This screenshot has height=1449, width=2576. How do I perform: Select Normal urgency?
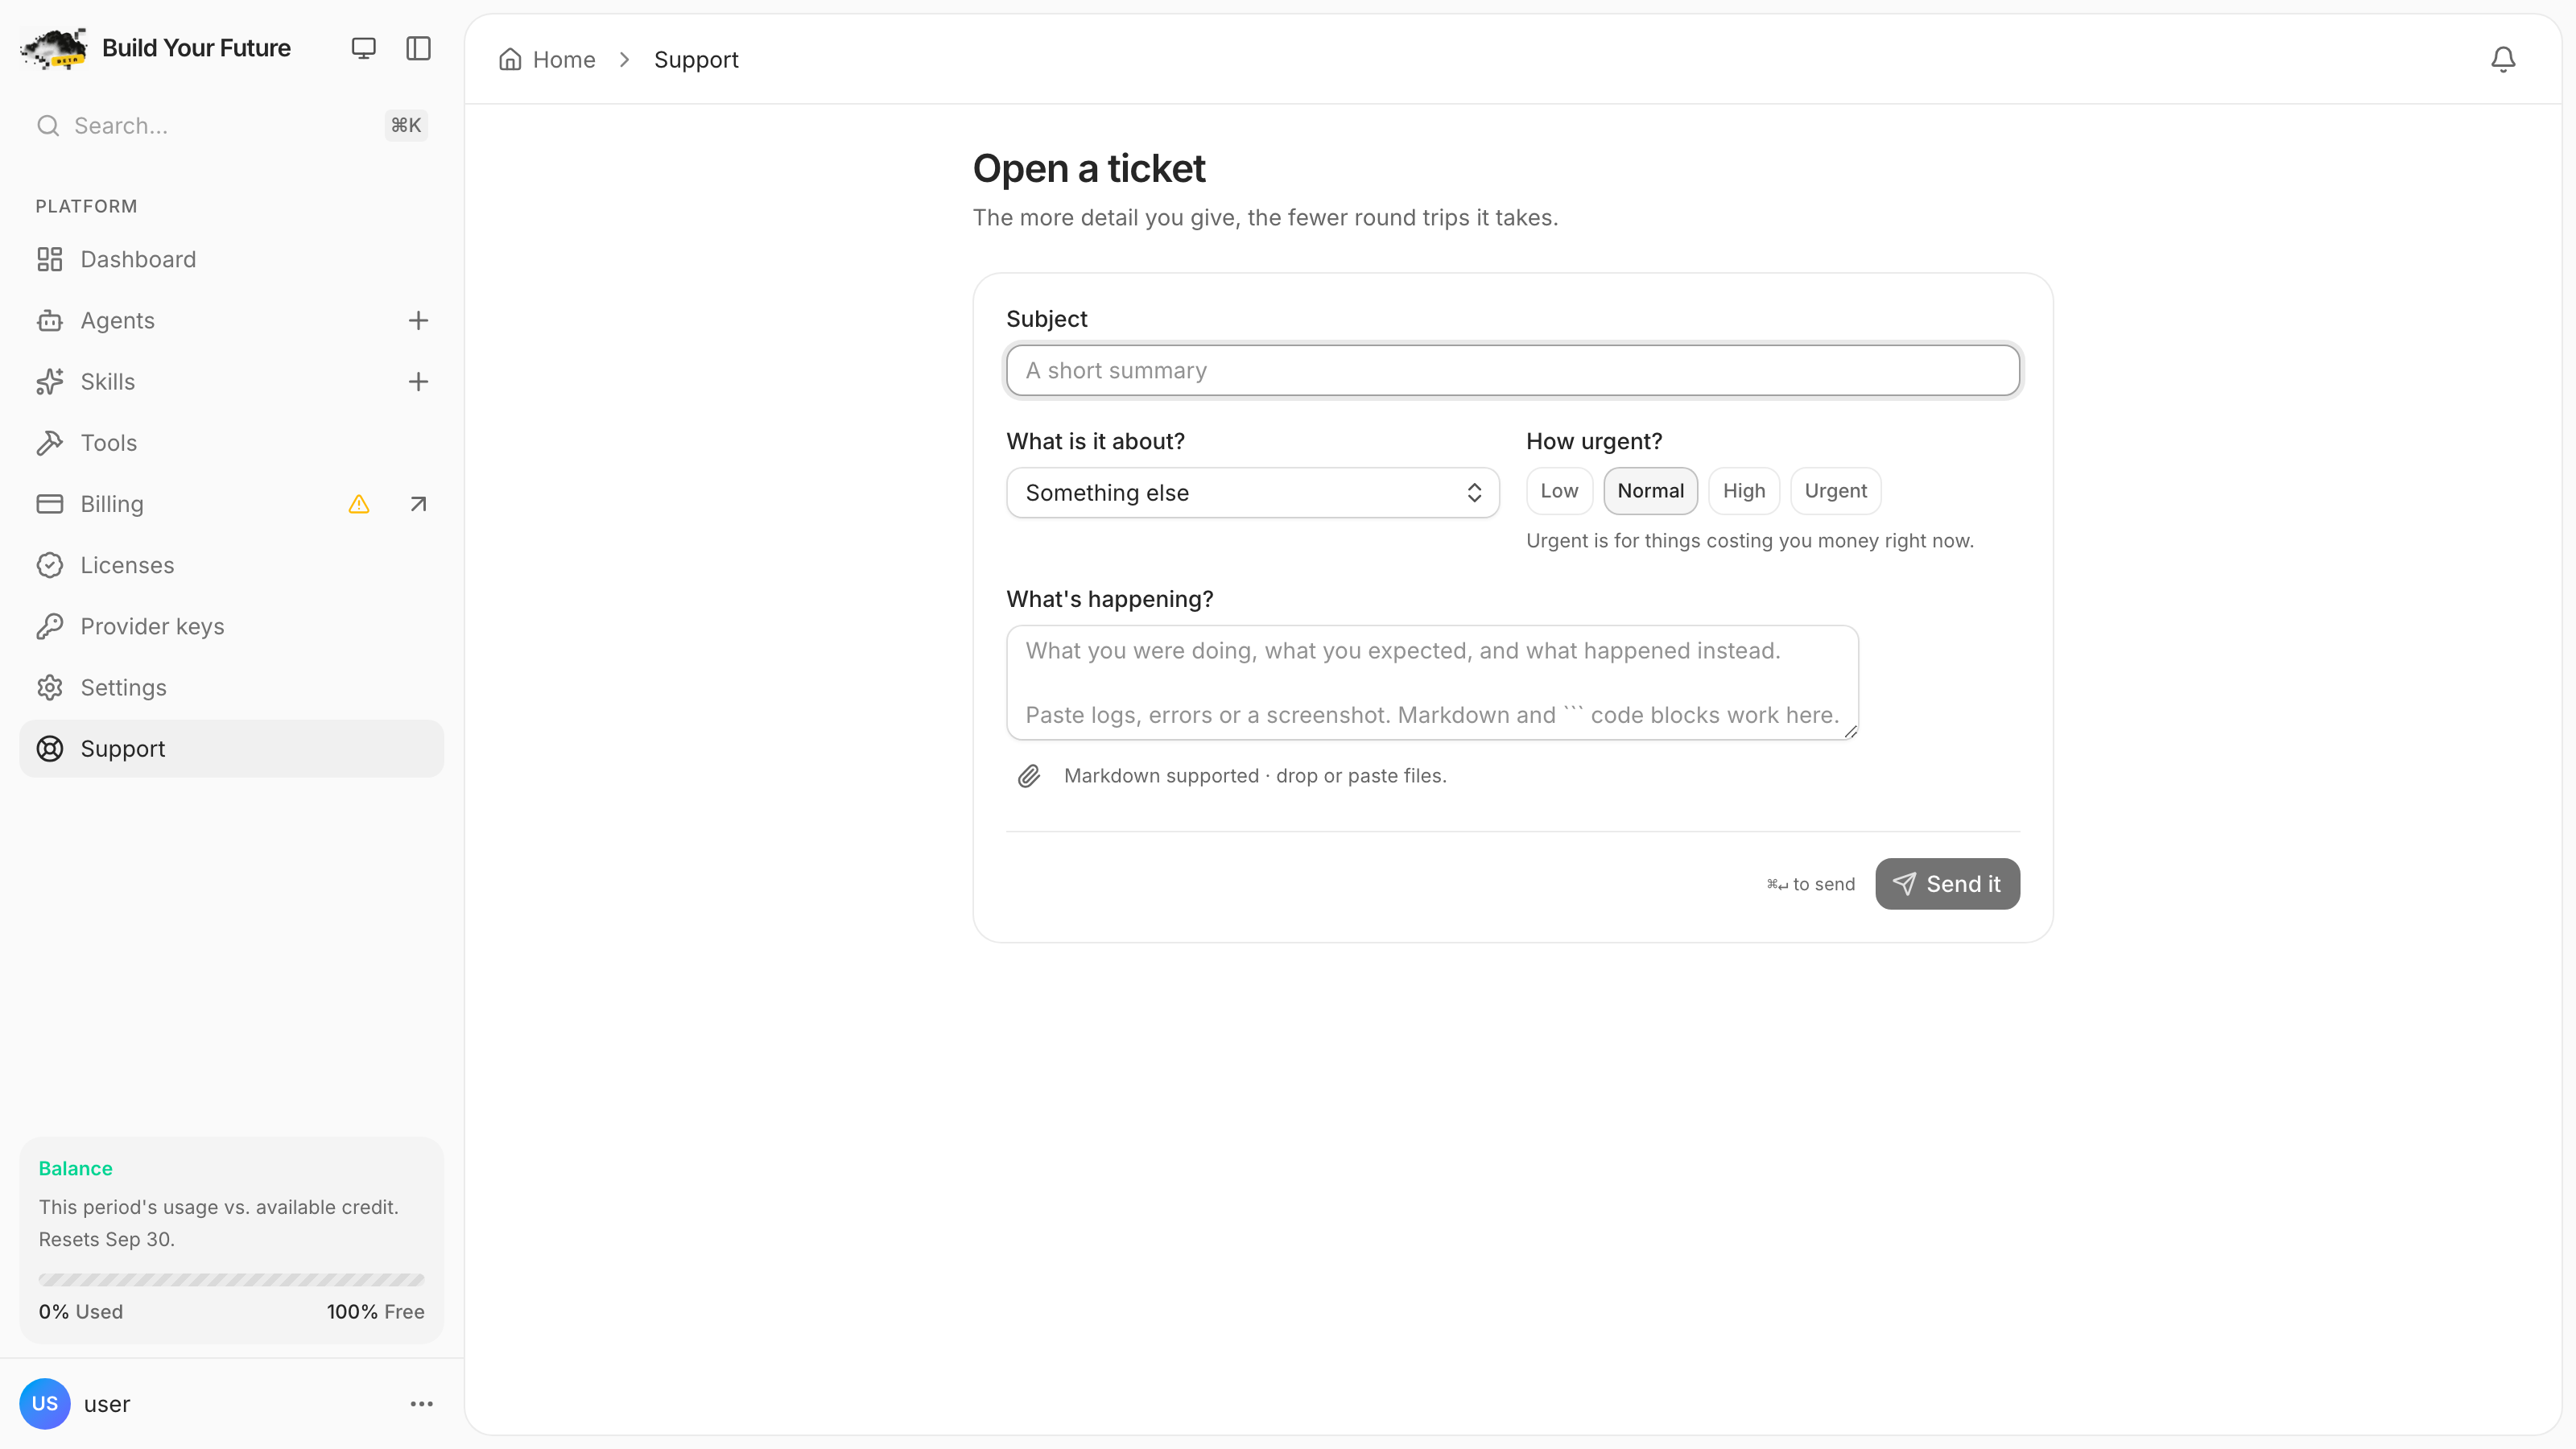point(1650,491)
